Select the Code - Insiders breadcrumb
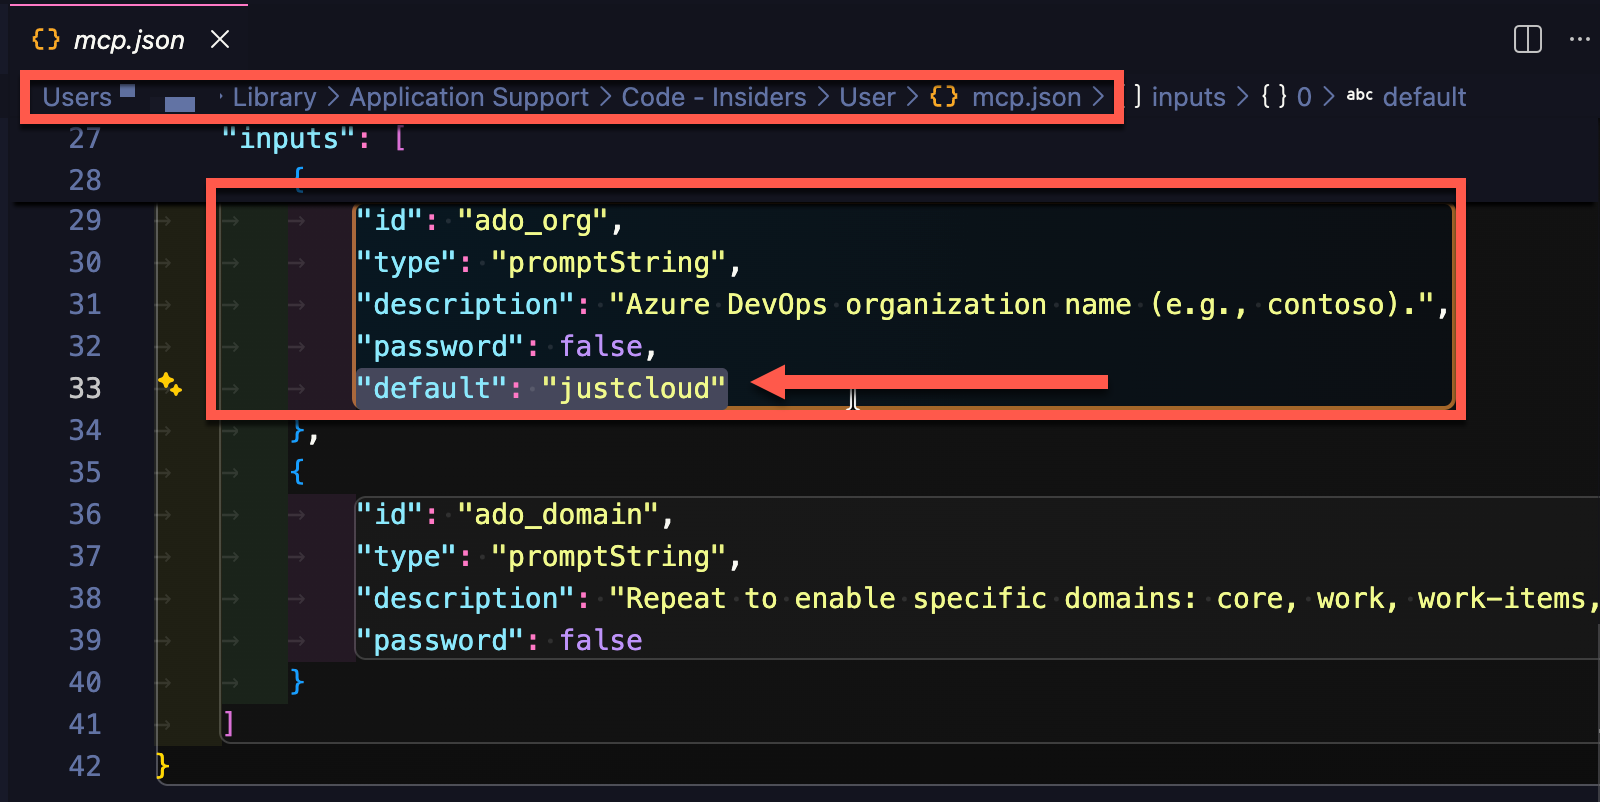The width and height of the screenshot is (1600, 802). (x=714, y=97)
